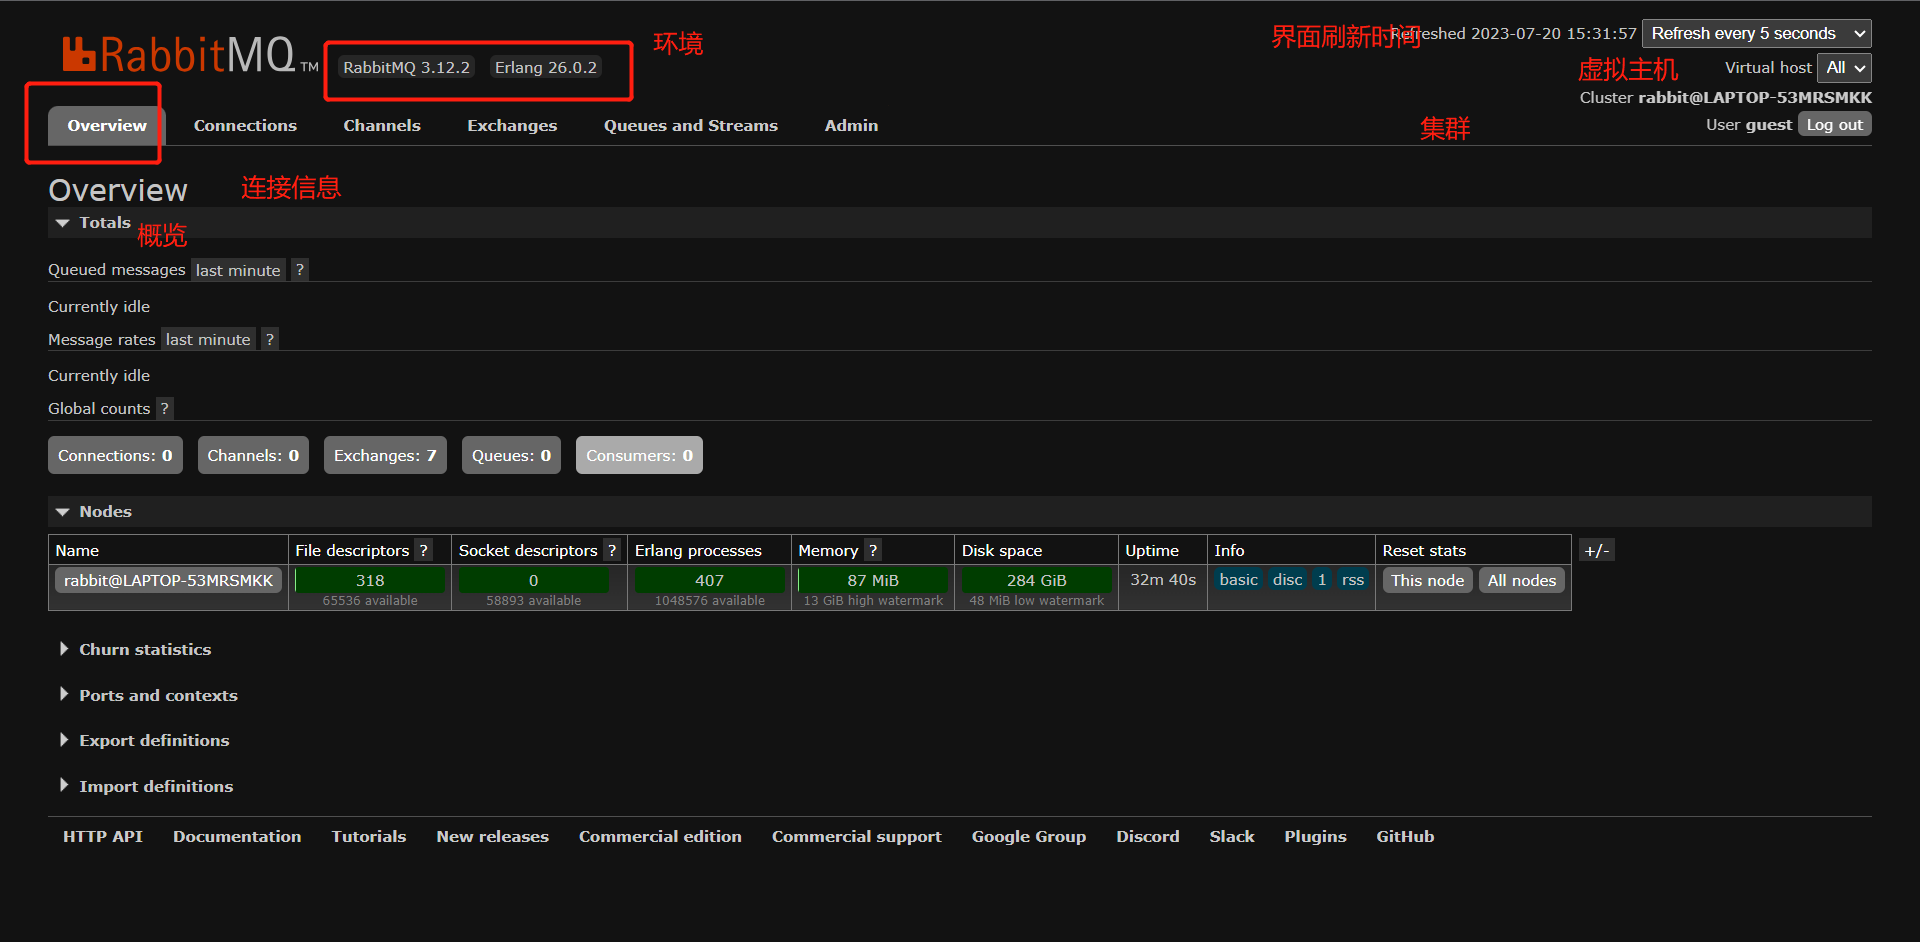Open the Commercial edition link
1920x942 pixels.
pos(660,836)
